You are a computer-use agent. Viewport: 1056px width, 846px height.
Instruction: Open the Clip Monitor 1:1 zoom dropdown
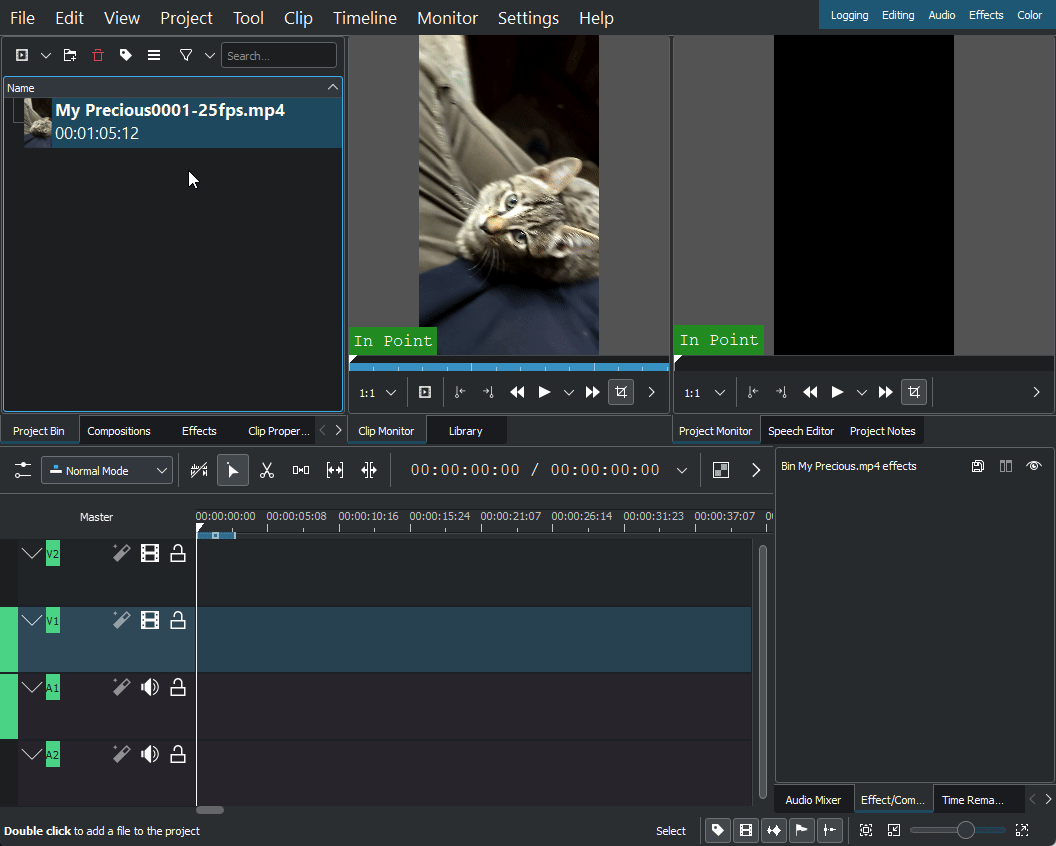tap(378, 393)
